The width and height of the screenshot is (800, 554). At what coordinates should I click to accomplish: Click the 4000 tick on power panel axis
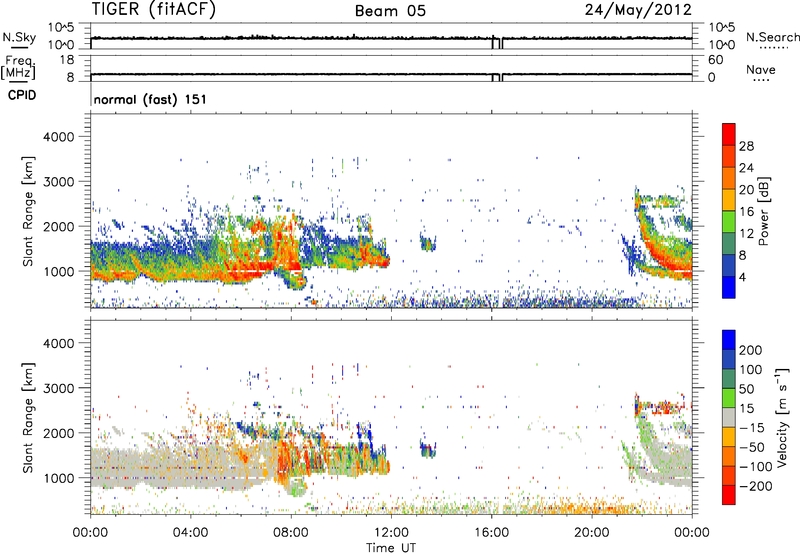(59, 137)
